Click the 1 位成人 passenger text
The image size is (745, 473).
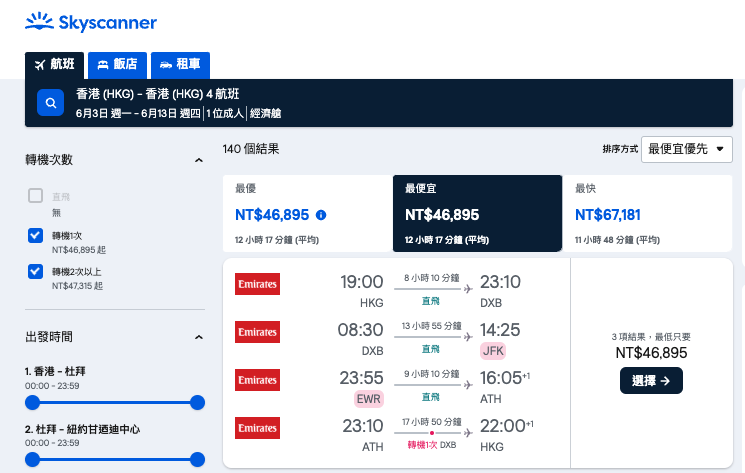coord(225,114)
